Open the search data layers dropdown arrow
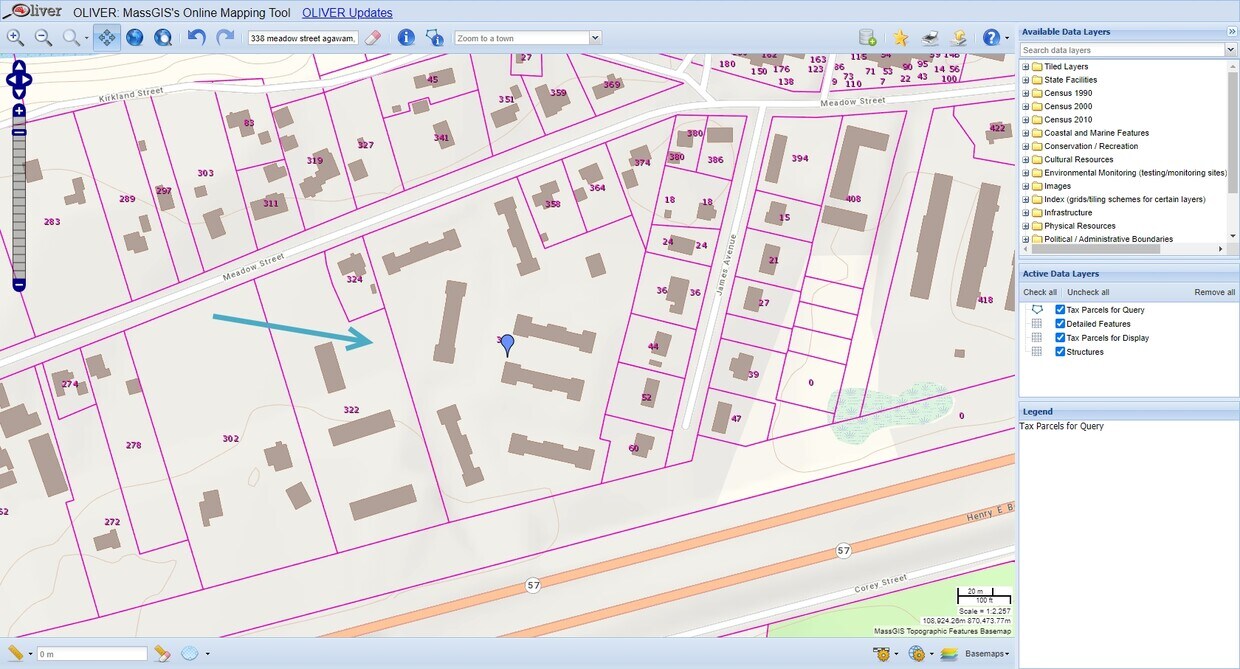 (1231, 50)
